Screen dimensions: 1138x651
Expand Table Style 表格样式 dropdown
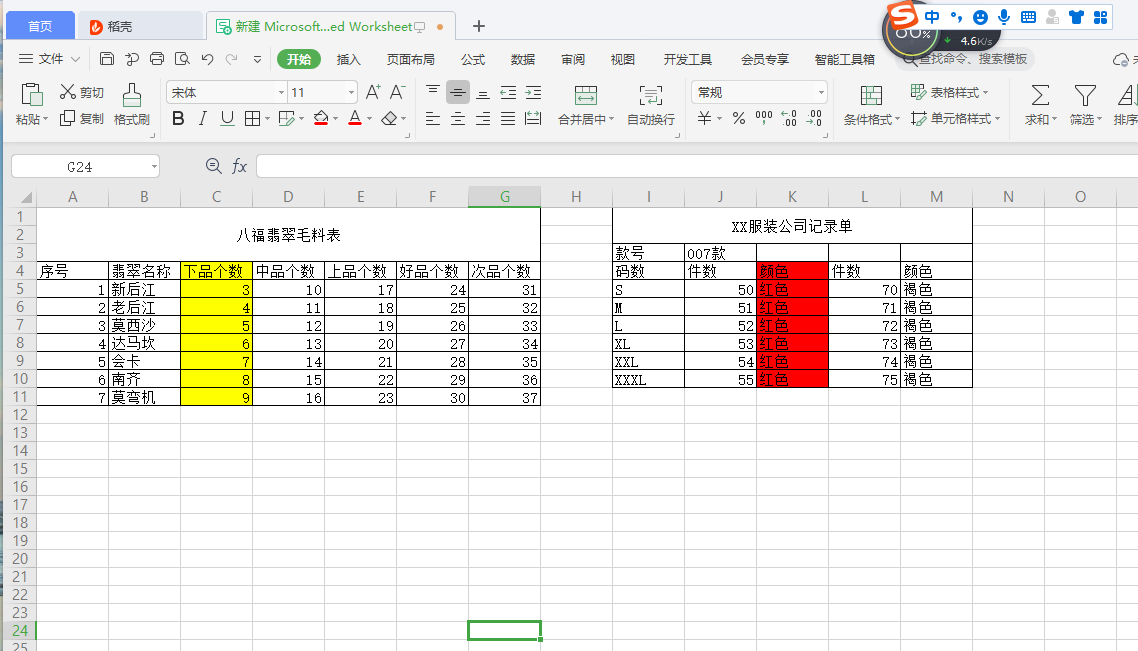[x=985, y=92]
